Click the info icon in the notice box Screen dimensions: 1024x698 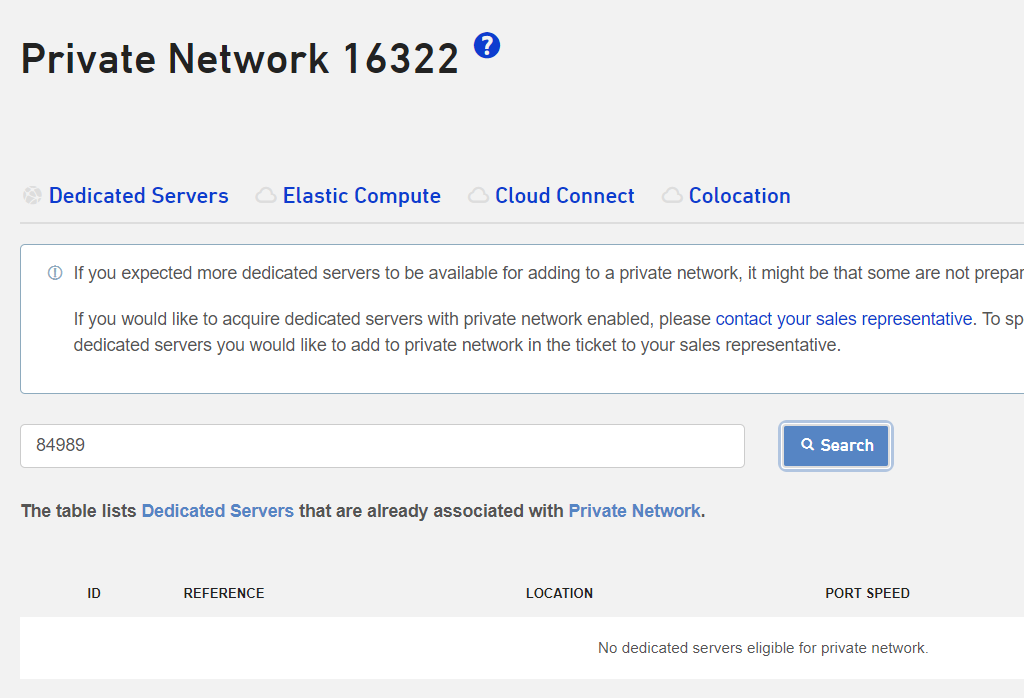point(55,273)
